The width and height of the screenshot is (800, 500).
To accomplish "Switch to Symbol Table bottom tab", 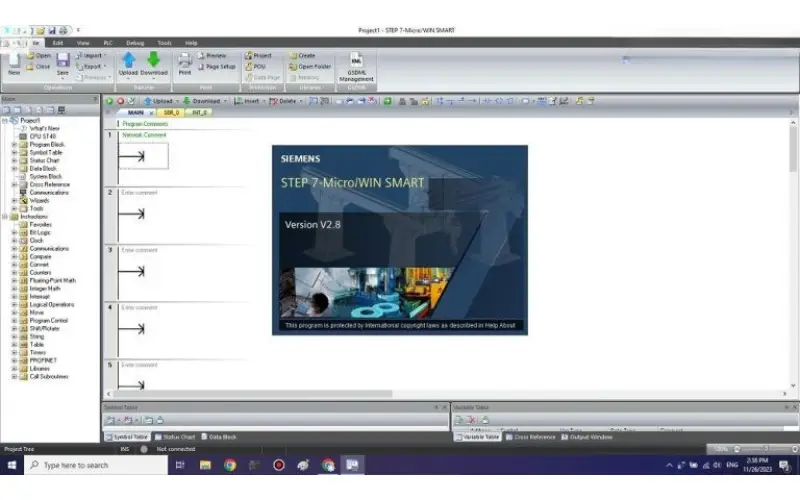I will click(127, 437).
